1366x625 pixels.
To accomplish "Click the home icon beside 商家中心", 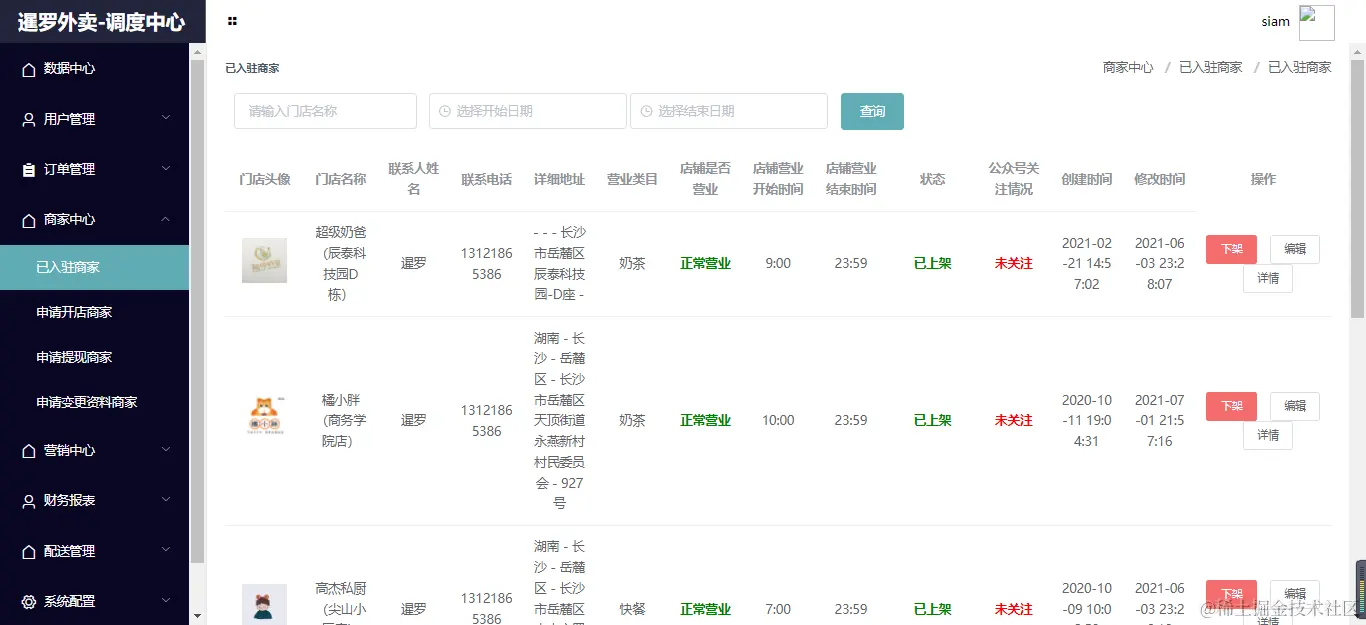I will pos(29,220).
